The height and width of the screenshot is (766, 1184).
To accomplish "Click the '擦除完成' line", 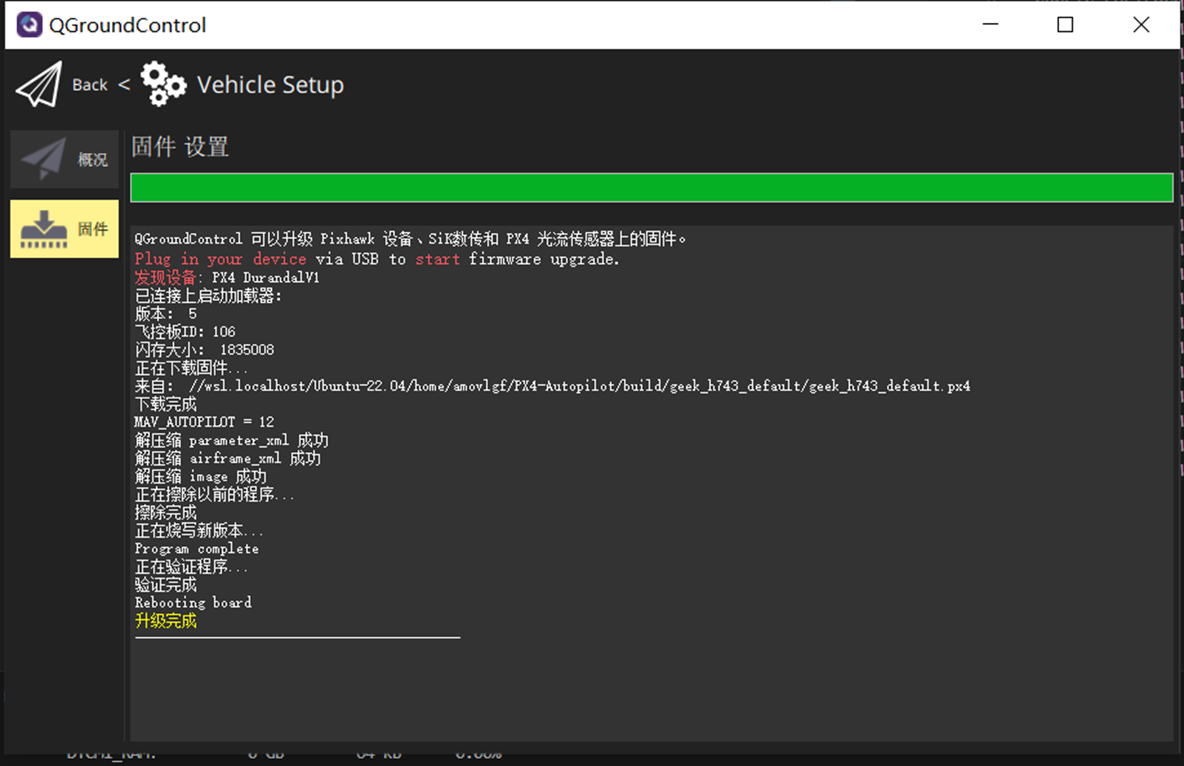I will (165, 512).
